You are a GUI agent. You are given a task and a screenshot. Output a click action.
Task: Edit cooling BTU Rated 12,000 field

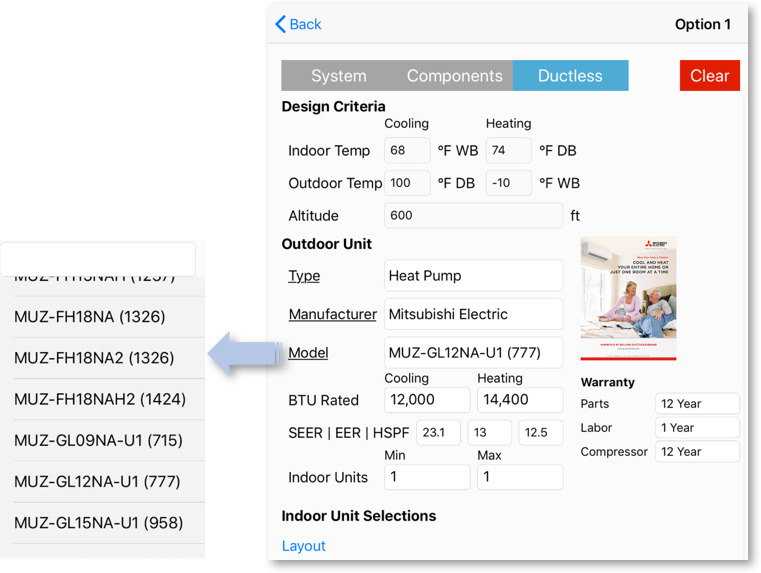tap(427, 400)
